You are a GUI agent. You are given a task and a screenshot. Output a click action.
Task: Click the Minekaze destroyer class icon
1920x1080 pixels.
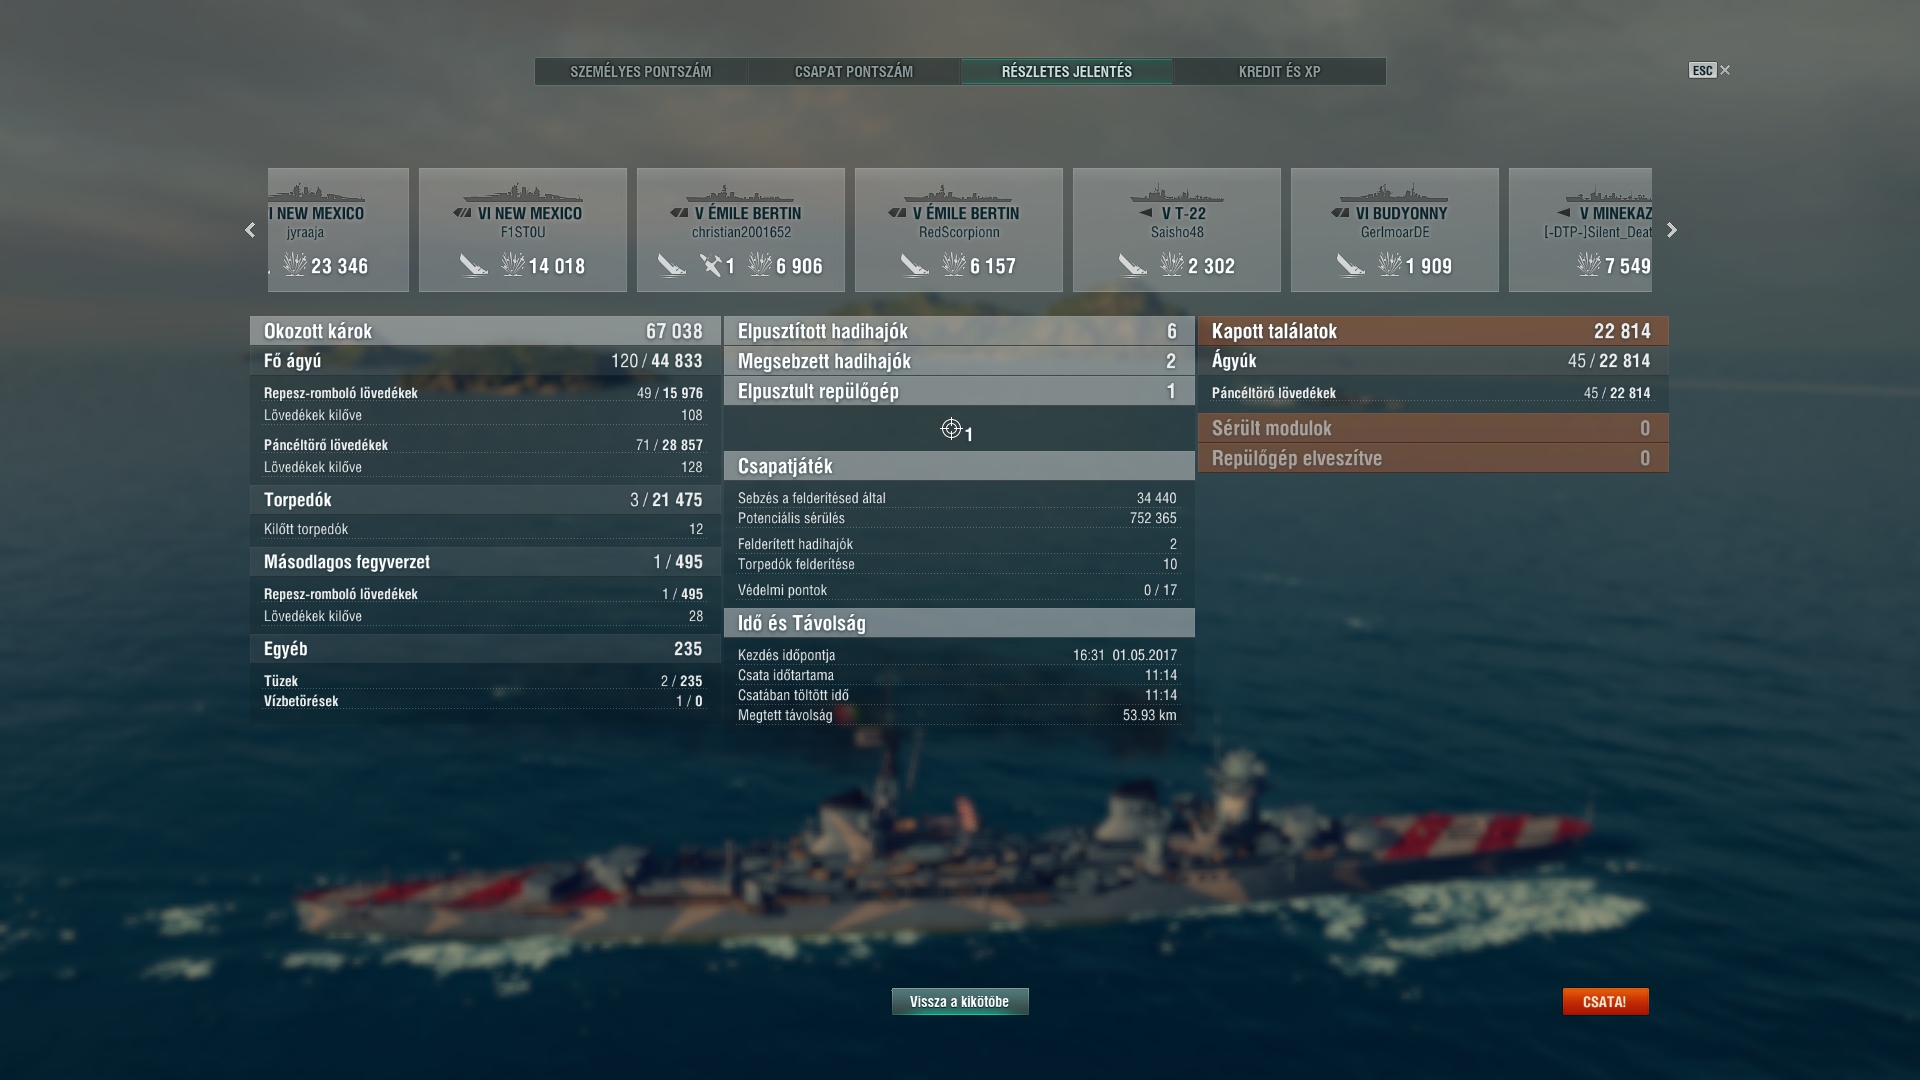coord(1564,213)
